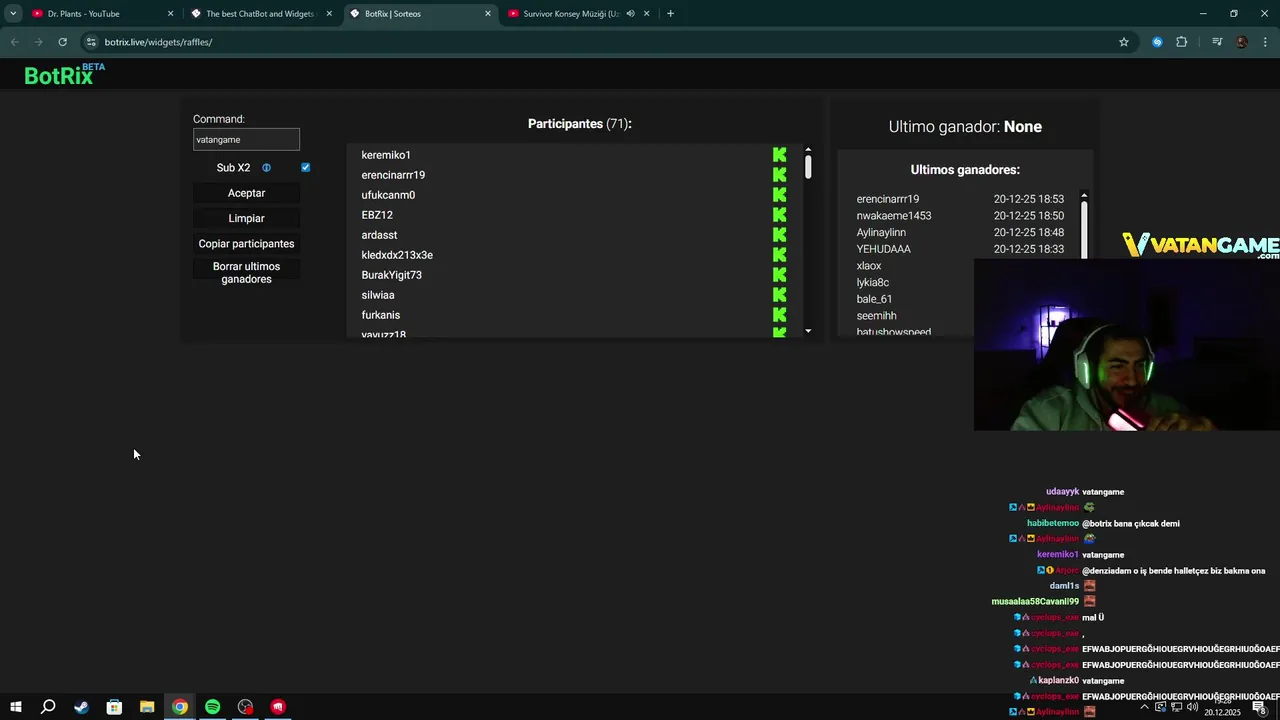Click winner bale_61 in the winners list
This screenshot has width=1280, height=720.
pyautogui.click(x=874, y=299)
